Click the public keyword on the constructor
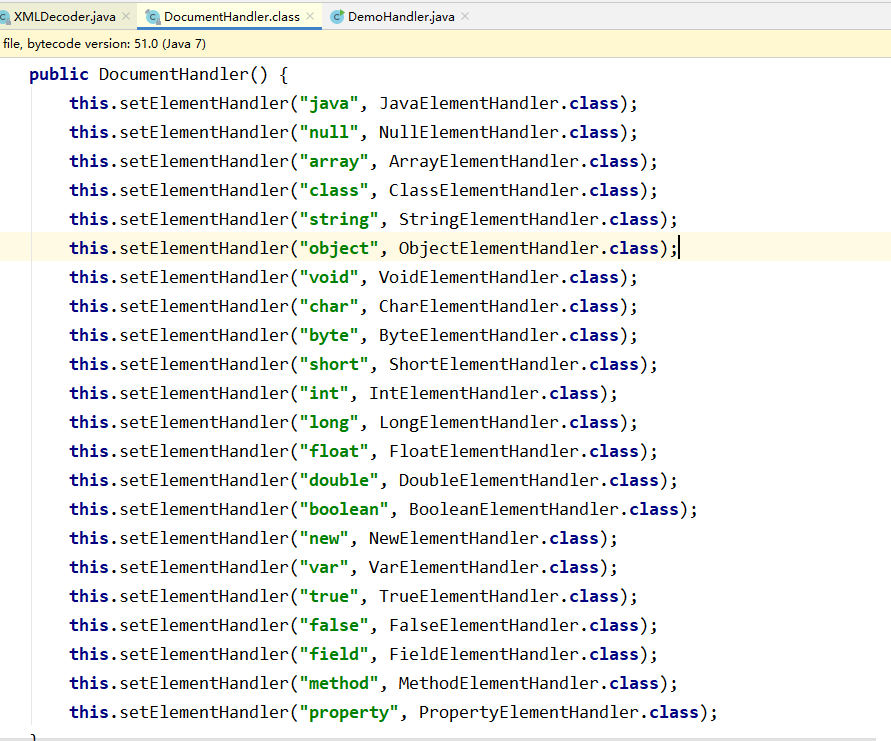The height and width of the screenshot is (741, 891). point(58,74)
